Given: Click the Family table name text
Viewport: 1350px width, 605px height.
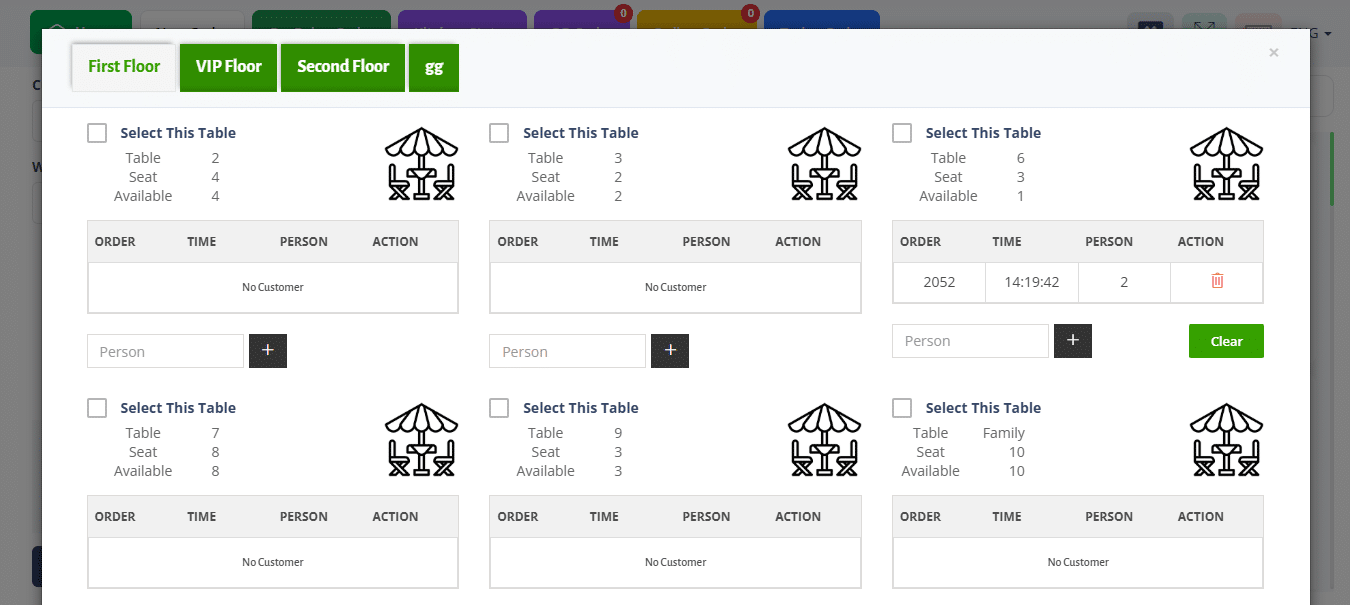Looking at the screenshot, I should [x=1004, y=433].
